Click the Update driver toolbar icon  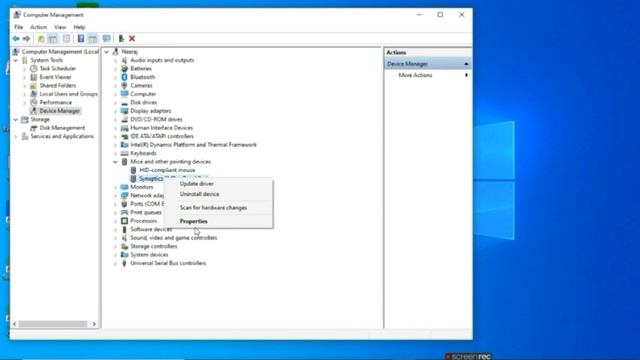pyautogui.click(x=121, y=39)
